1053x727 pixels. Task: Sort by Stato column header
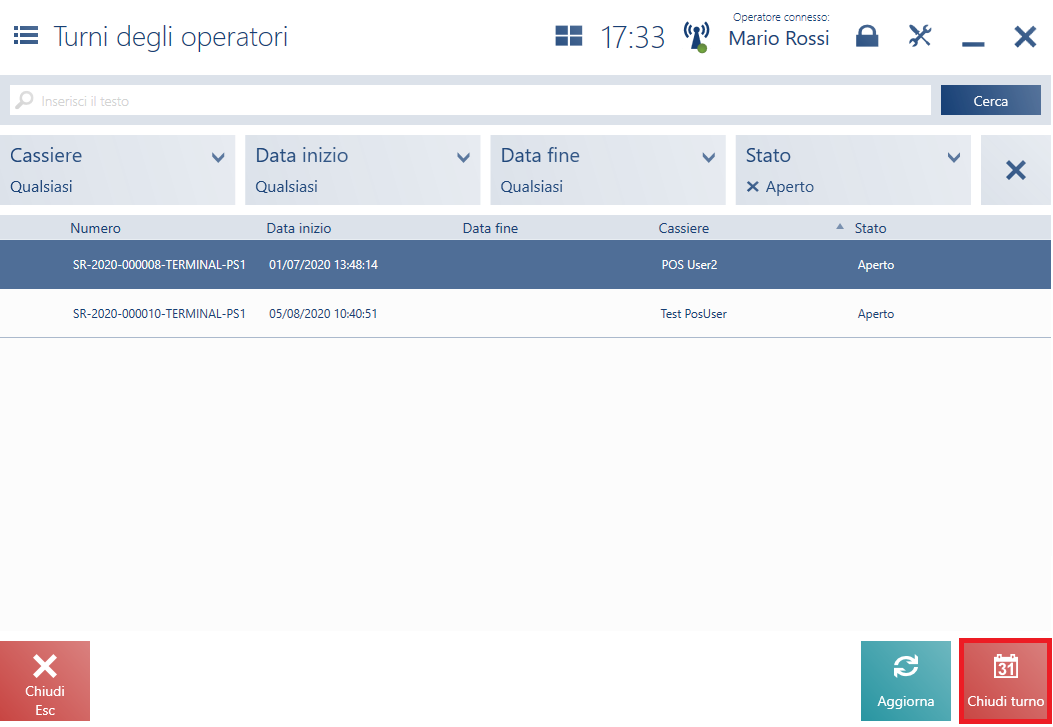click(870, 228)
